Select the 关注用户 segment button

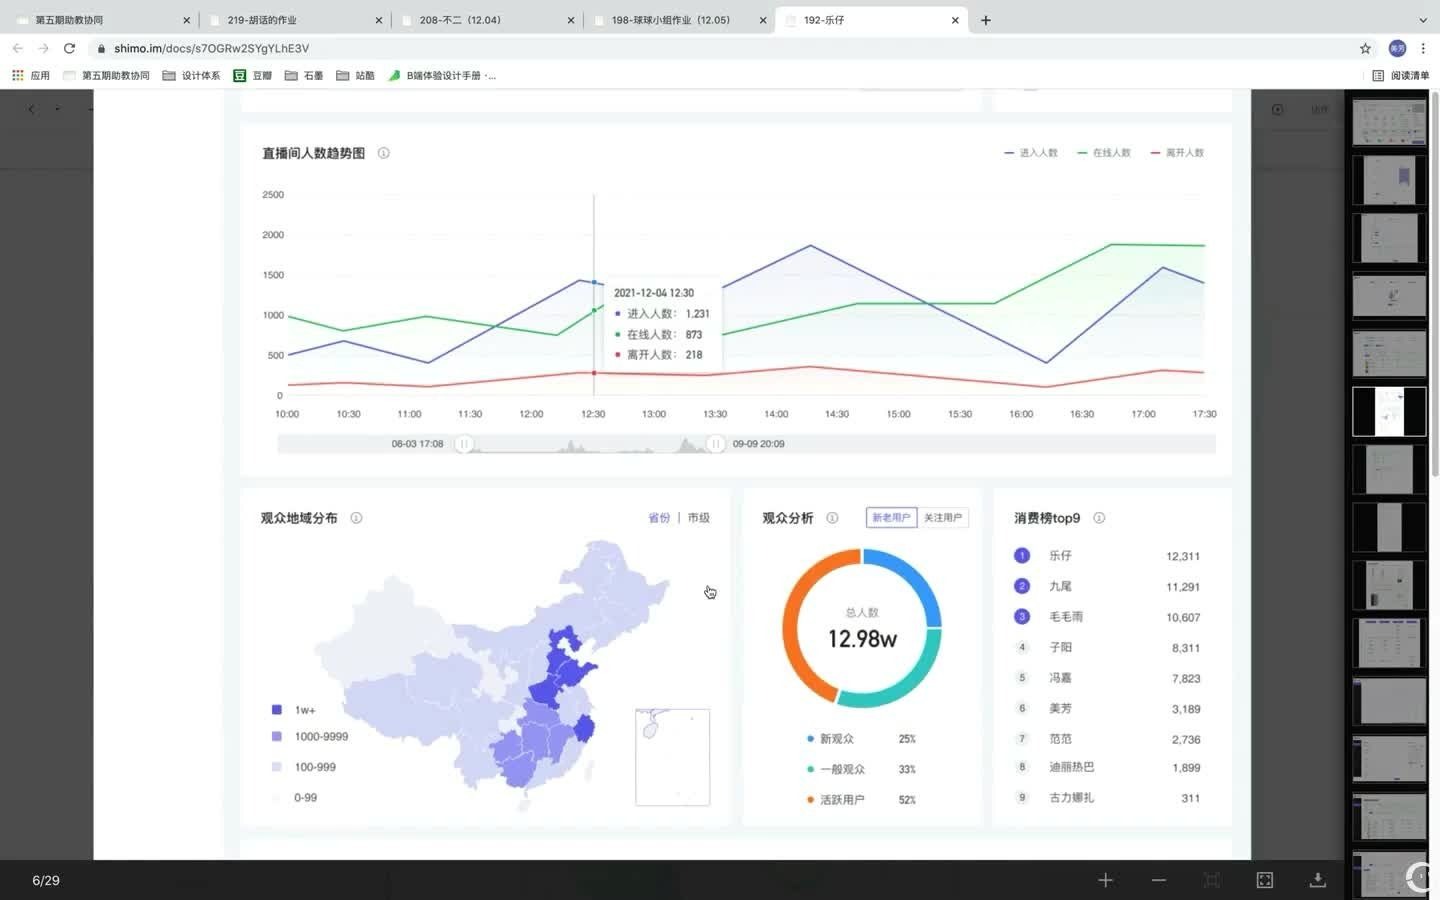point(943,518)
